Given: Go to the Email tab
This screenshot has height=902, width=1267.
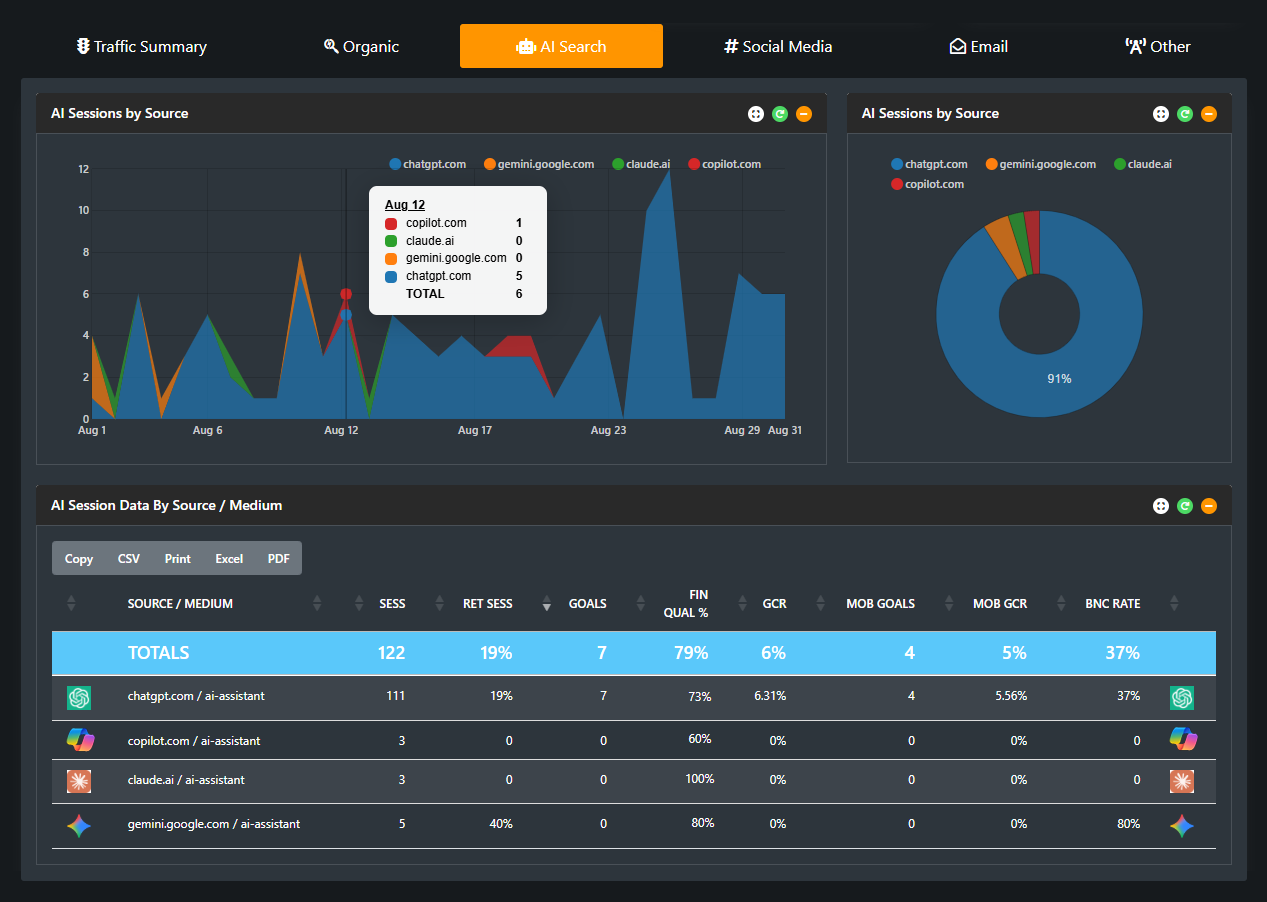Looking at the screenshot, I should (978, 46).
